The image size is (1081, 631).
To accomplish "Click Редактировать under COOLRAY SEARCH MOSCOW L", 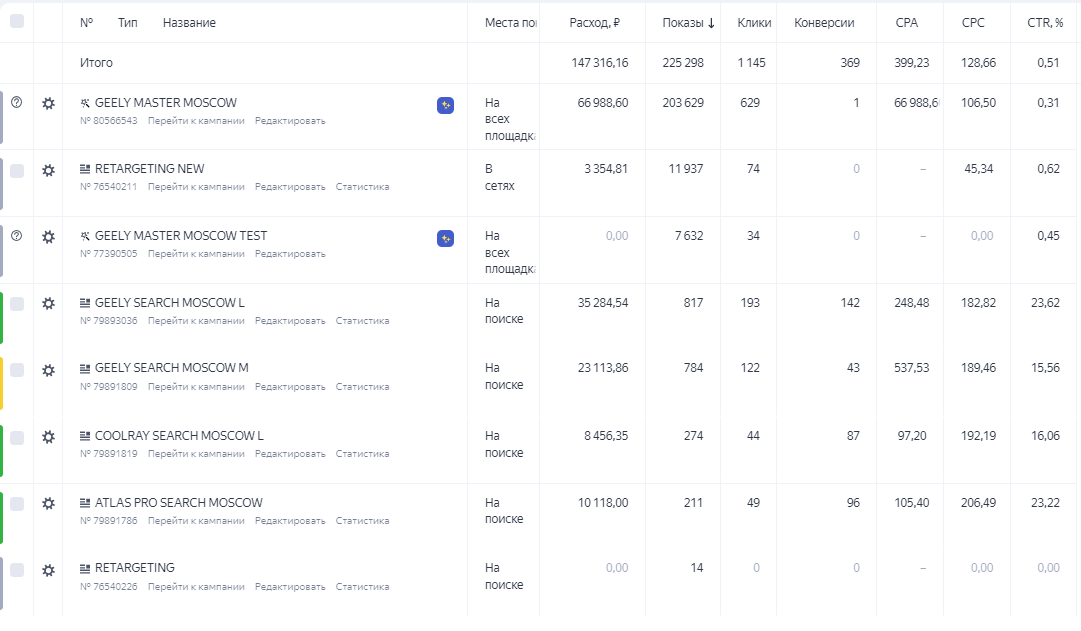I will (x=290, y=454).
